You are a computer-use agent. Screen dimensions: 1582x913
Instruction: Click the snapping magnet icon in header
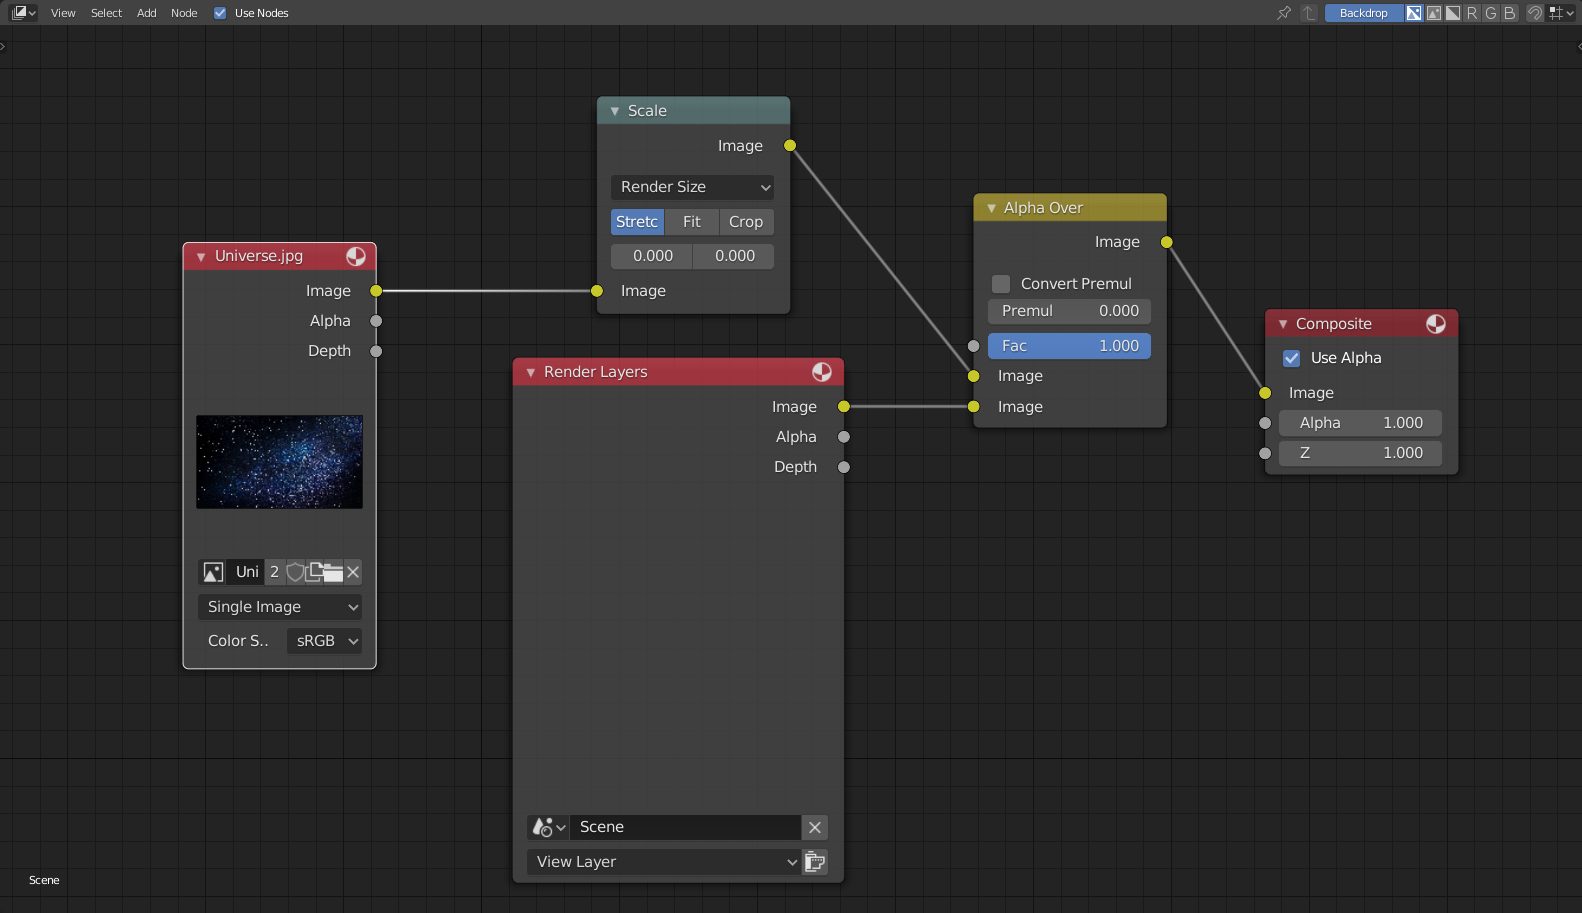pyautogui.click(x=1535, y=13)
